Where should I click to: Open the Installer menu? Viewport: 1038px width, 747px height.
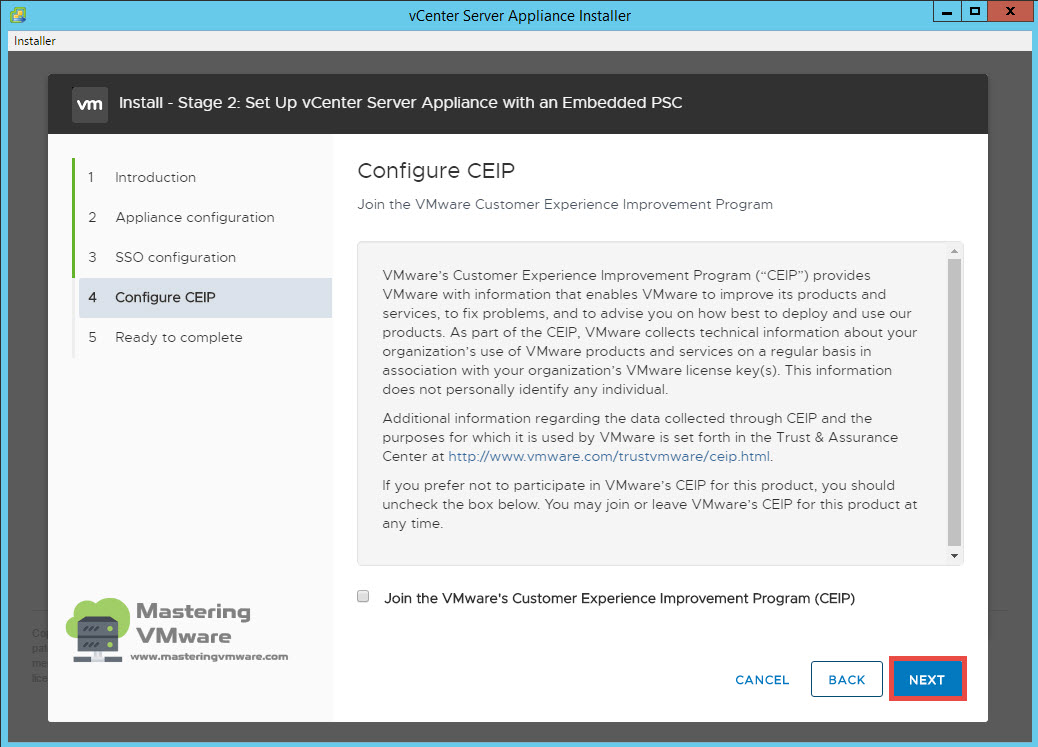(34, 41)
